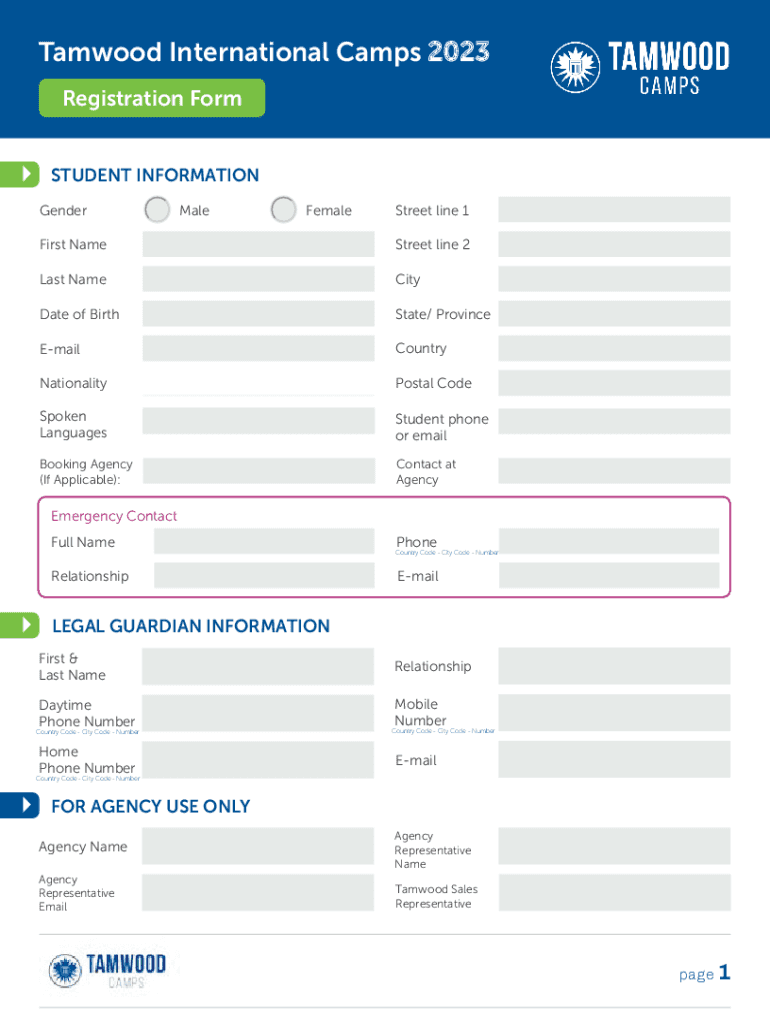The height and width of the screenshot is (1024, 770).
Task: Click the Spoken Languages input field
Action: click(x=258, y=421)
